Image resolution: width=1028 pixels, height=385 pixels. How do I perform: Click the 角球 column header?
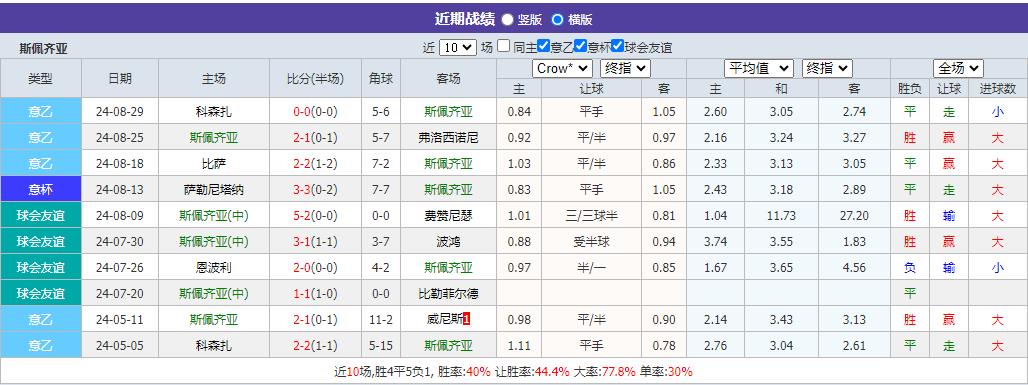click(381, 79)
